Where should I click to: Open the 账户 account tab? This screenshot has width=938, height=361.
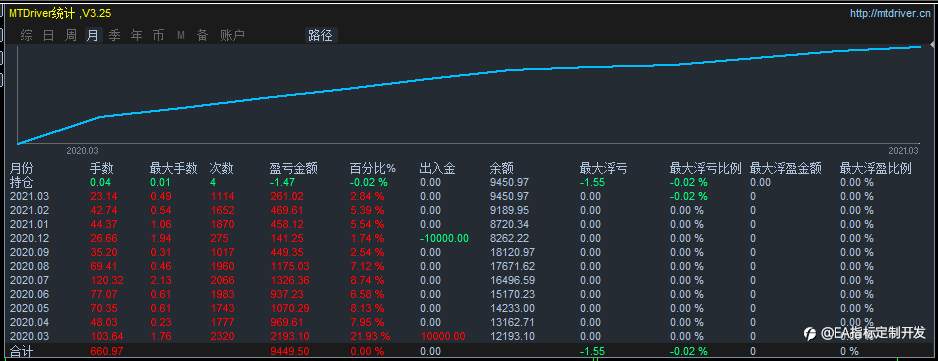pos(233,35)
